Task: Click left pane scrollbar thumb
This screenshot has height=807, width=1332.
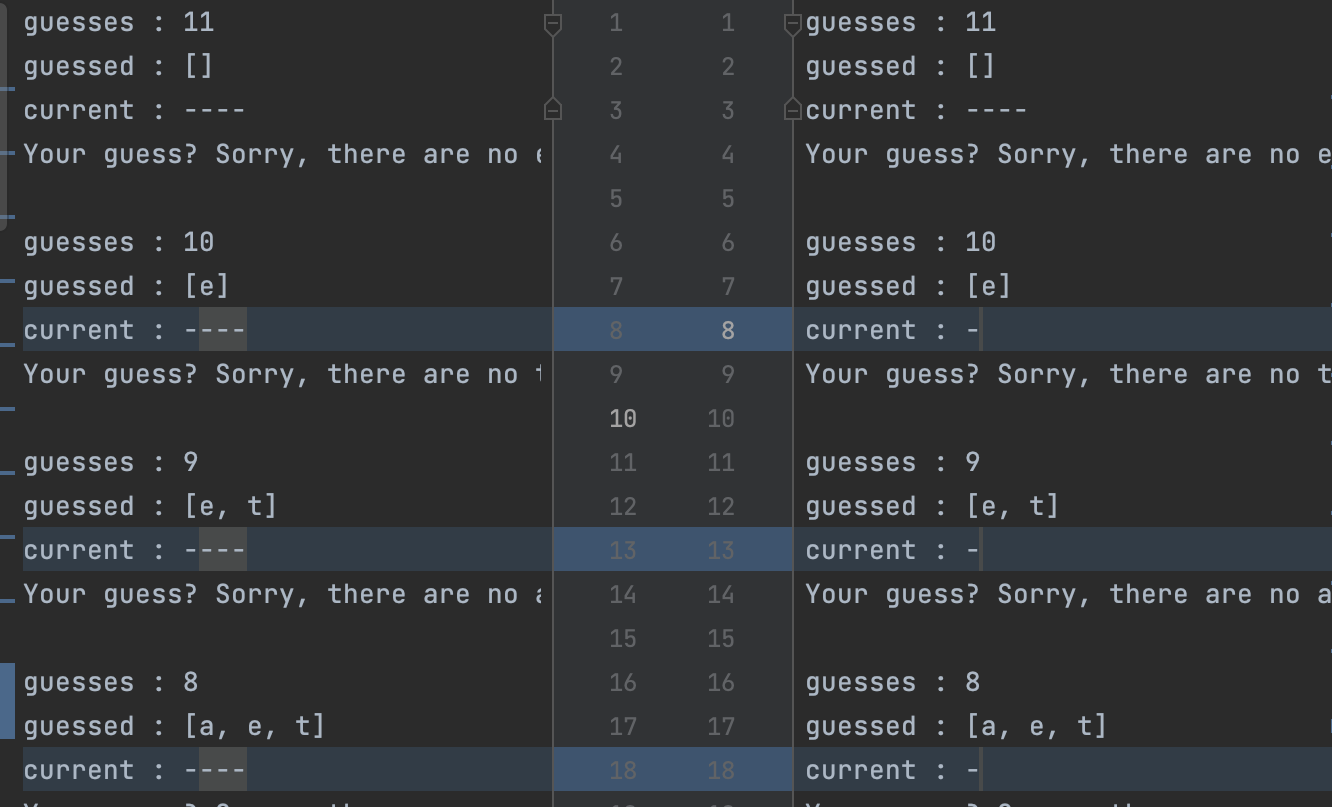Action: [4, 110]
